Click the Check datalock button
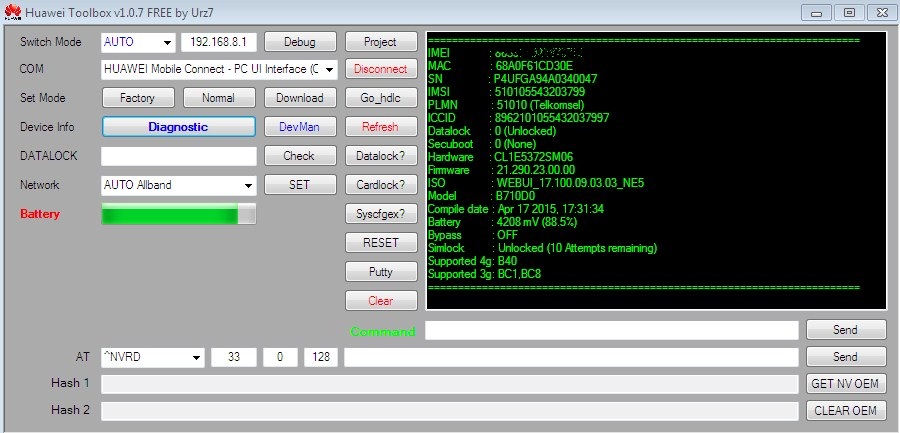The height and width of the screenshot is (433, 900). (x=300, y=156)
